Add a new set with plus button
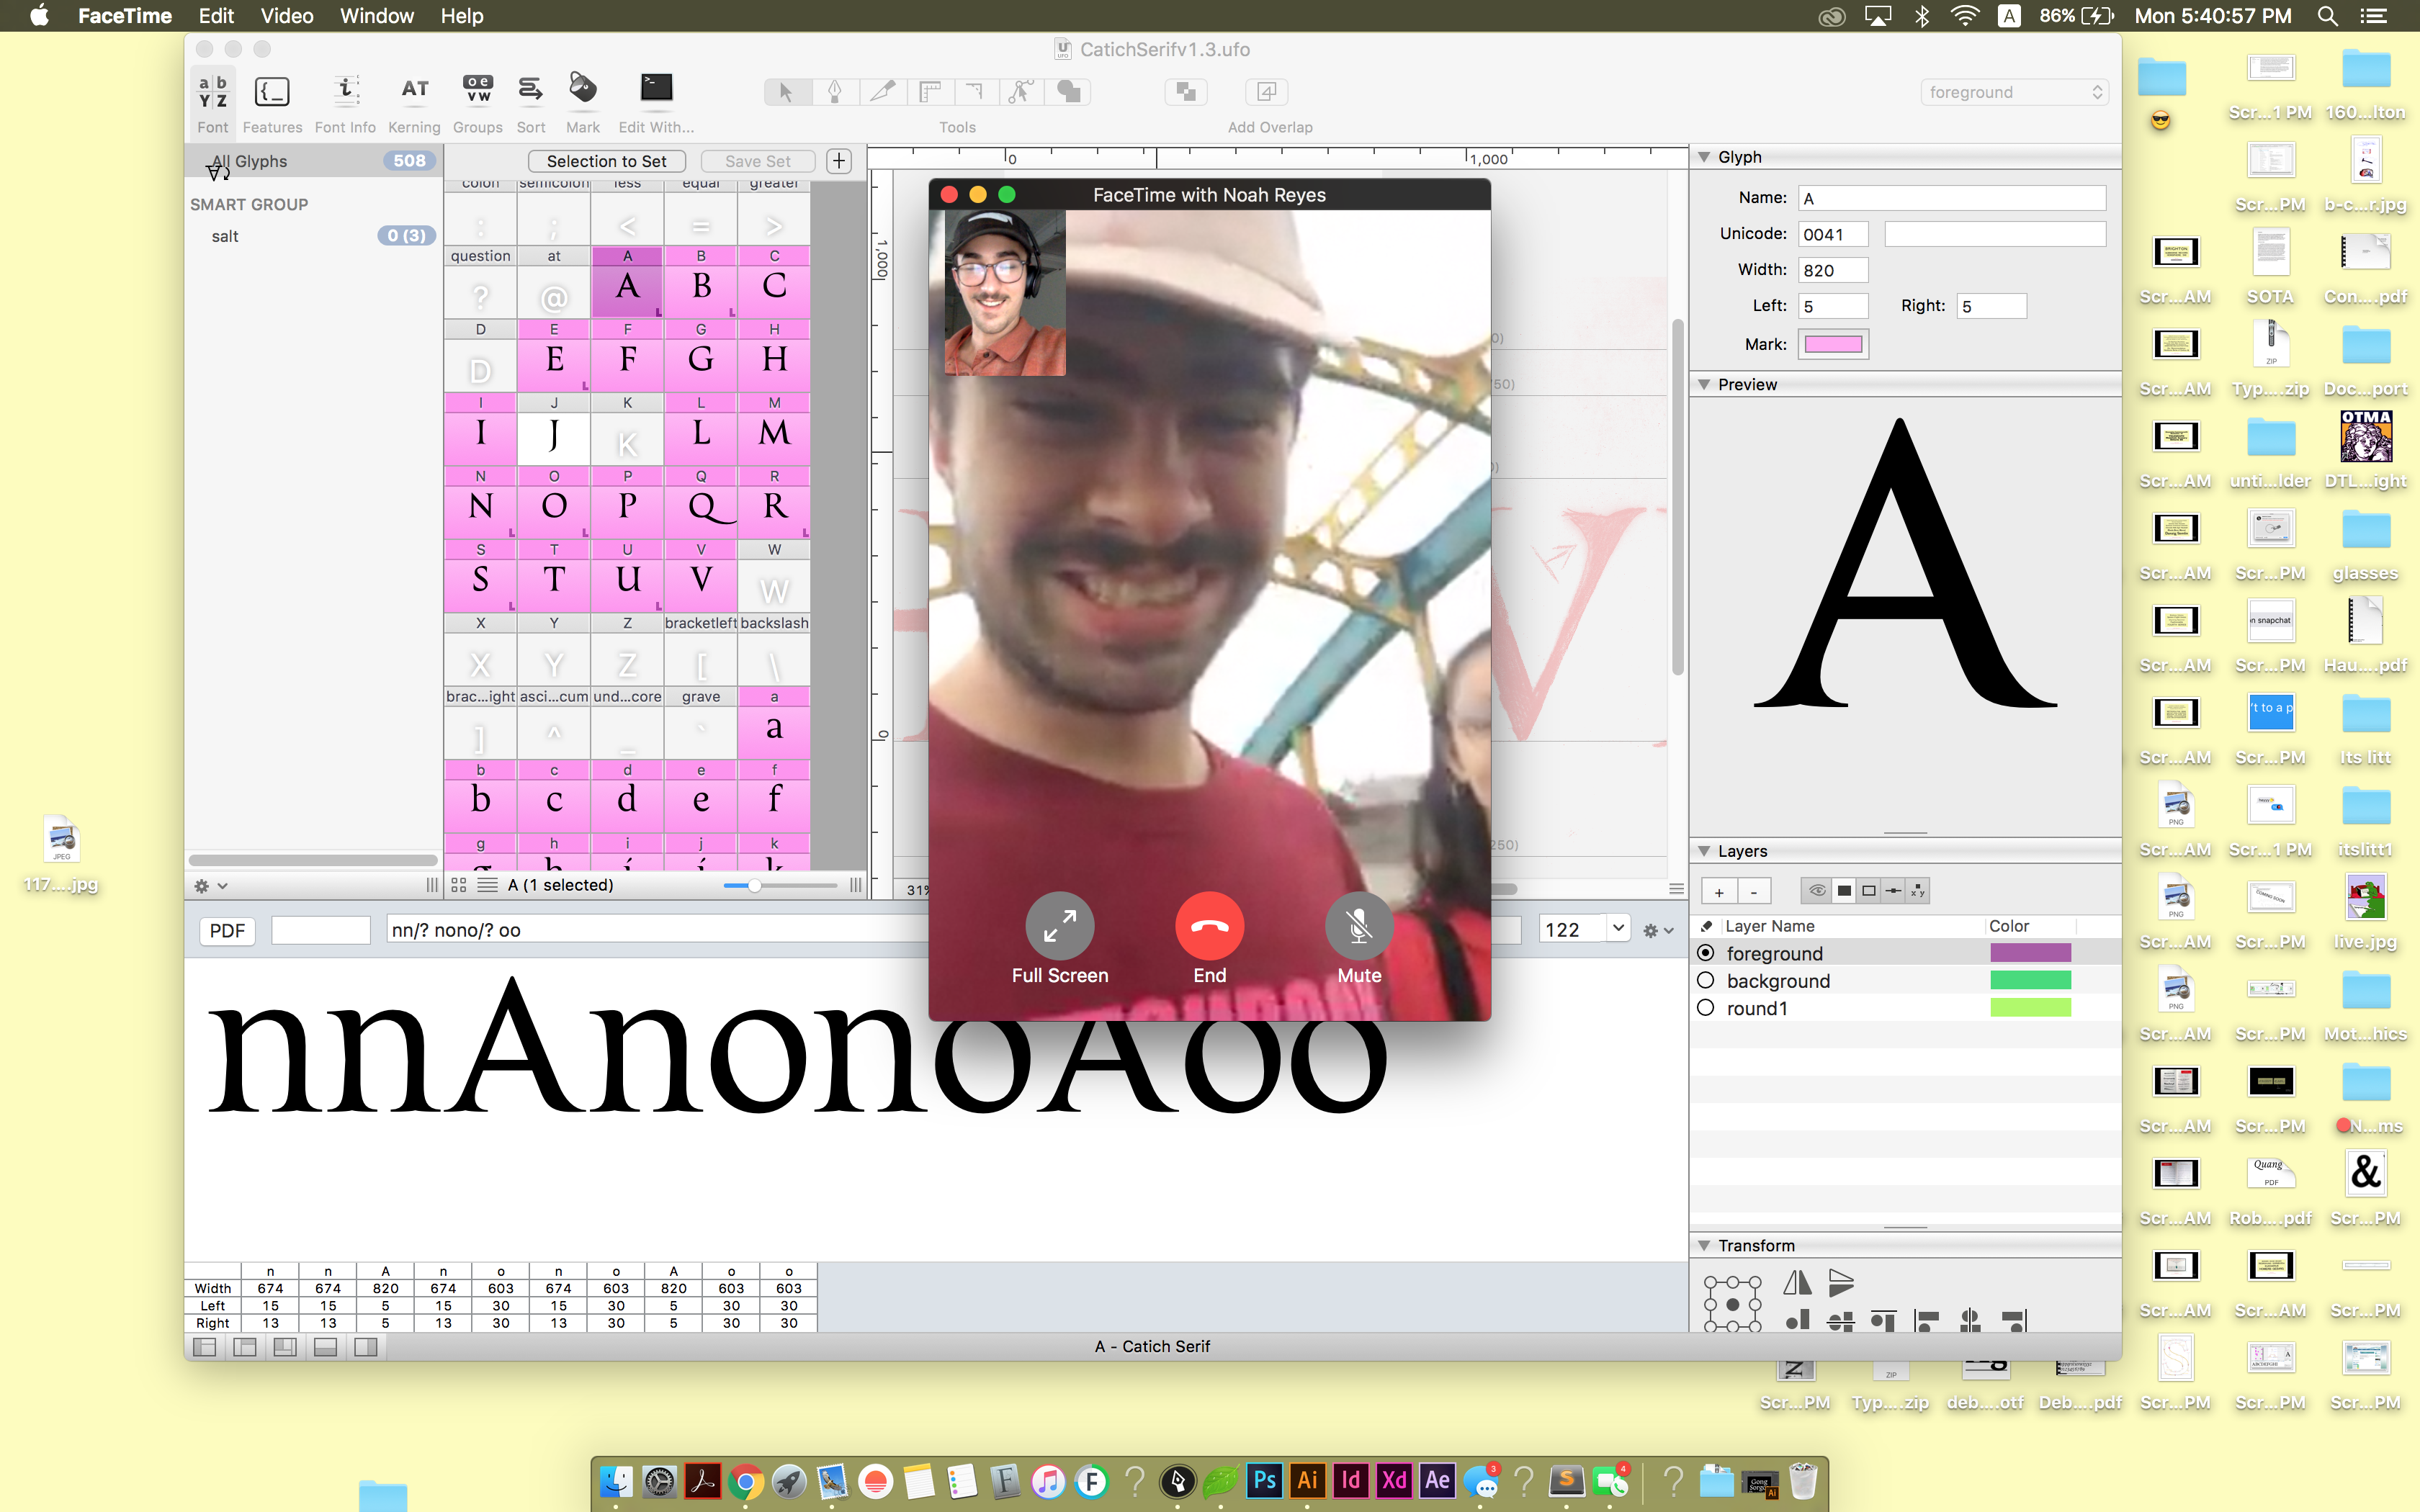The height and width of the screenshot is (1512, 2420). coord(839,161)
